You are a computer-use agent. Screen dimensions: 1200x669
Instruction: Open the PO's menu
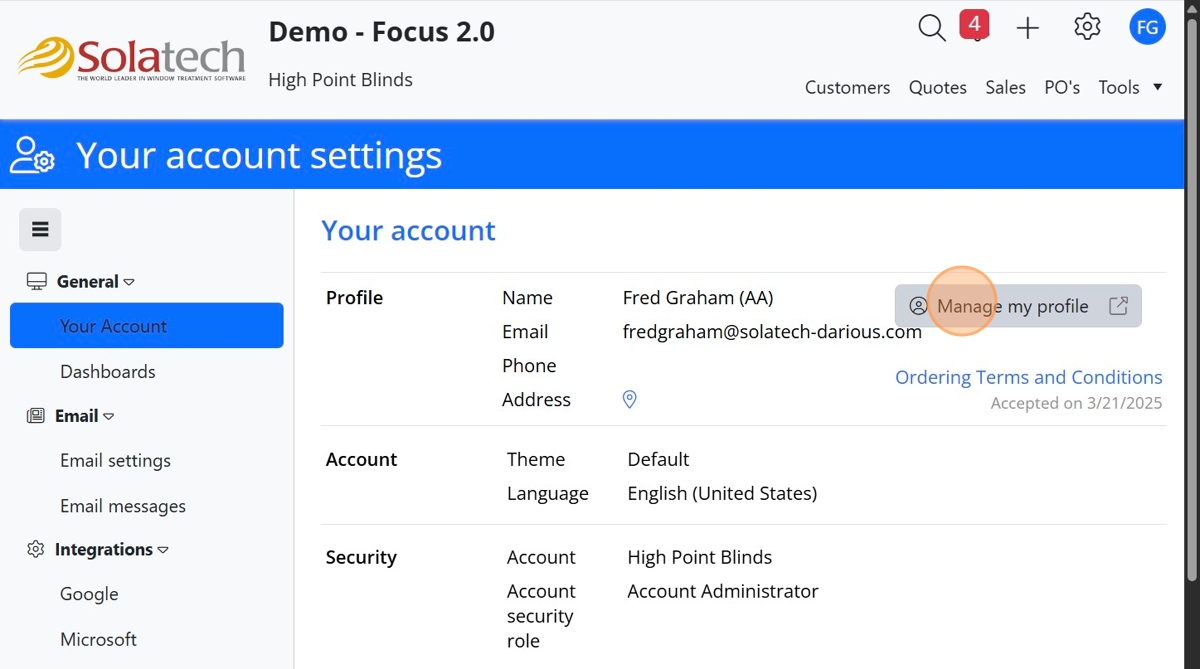pos(1062,87)
